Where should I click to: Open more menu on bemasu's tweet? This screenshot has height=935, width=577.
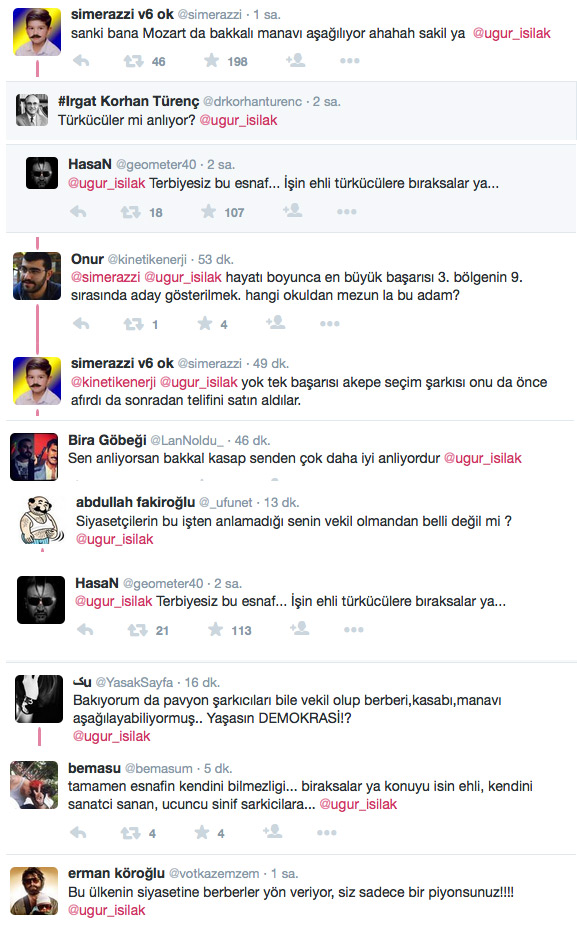[327, 832]
